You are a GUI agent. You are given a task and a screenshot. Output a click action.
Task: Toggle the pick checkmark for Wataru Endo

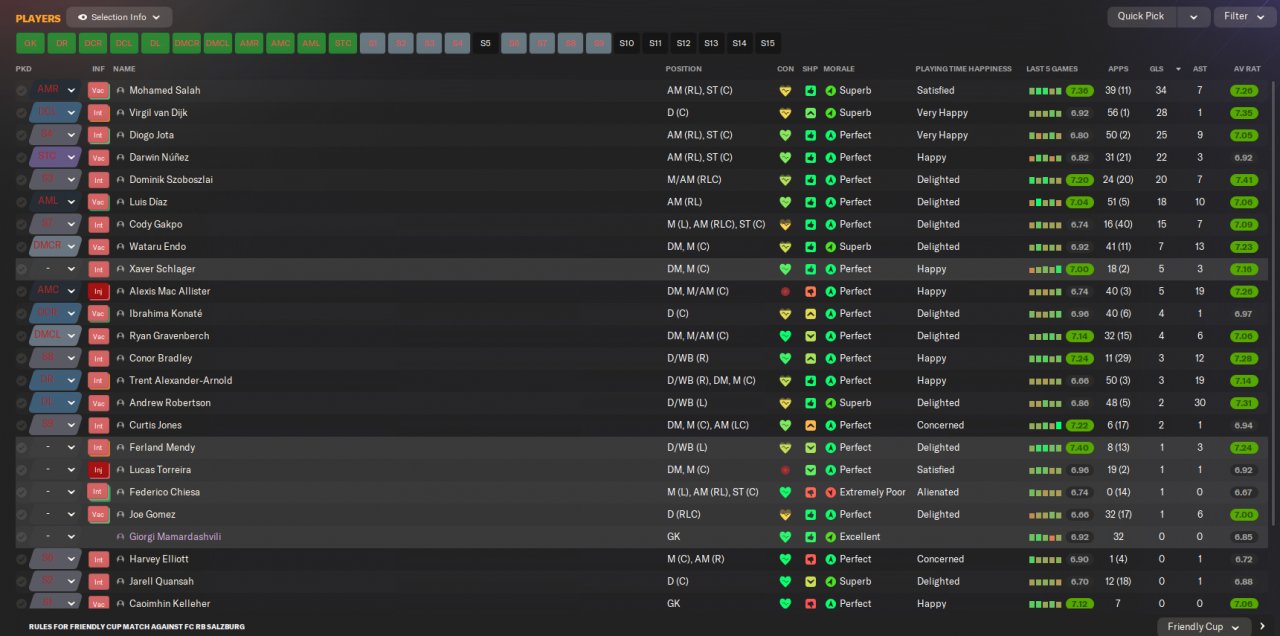coord(21,247)
